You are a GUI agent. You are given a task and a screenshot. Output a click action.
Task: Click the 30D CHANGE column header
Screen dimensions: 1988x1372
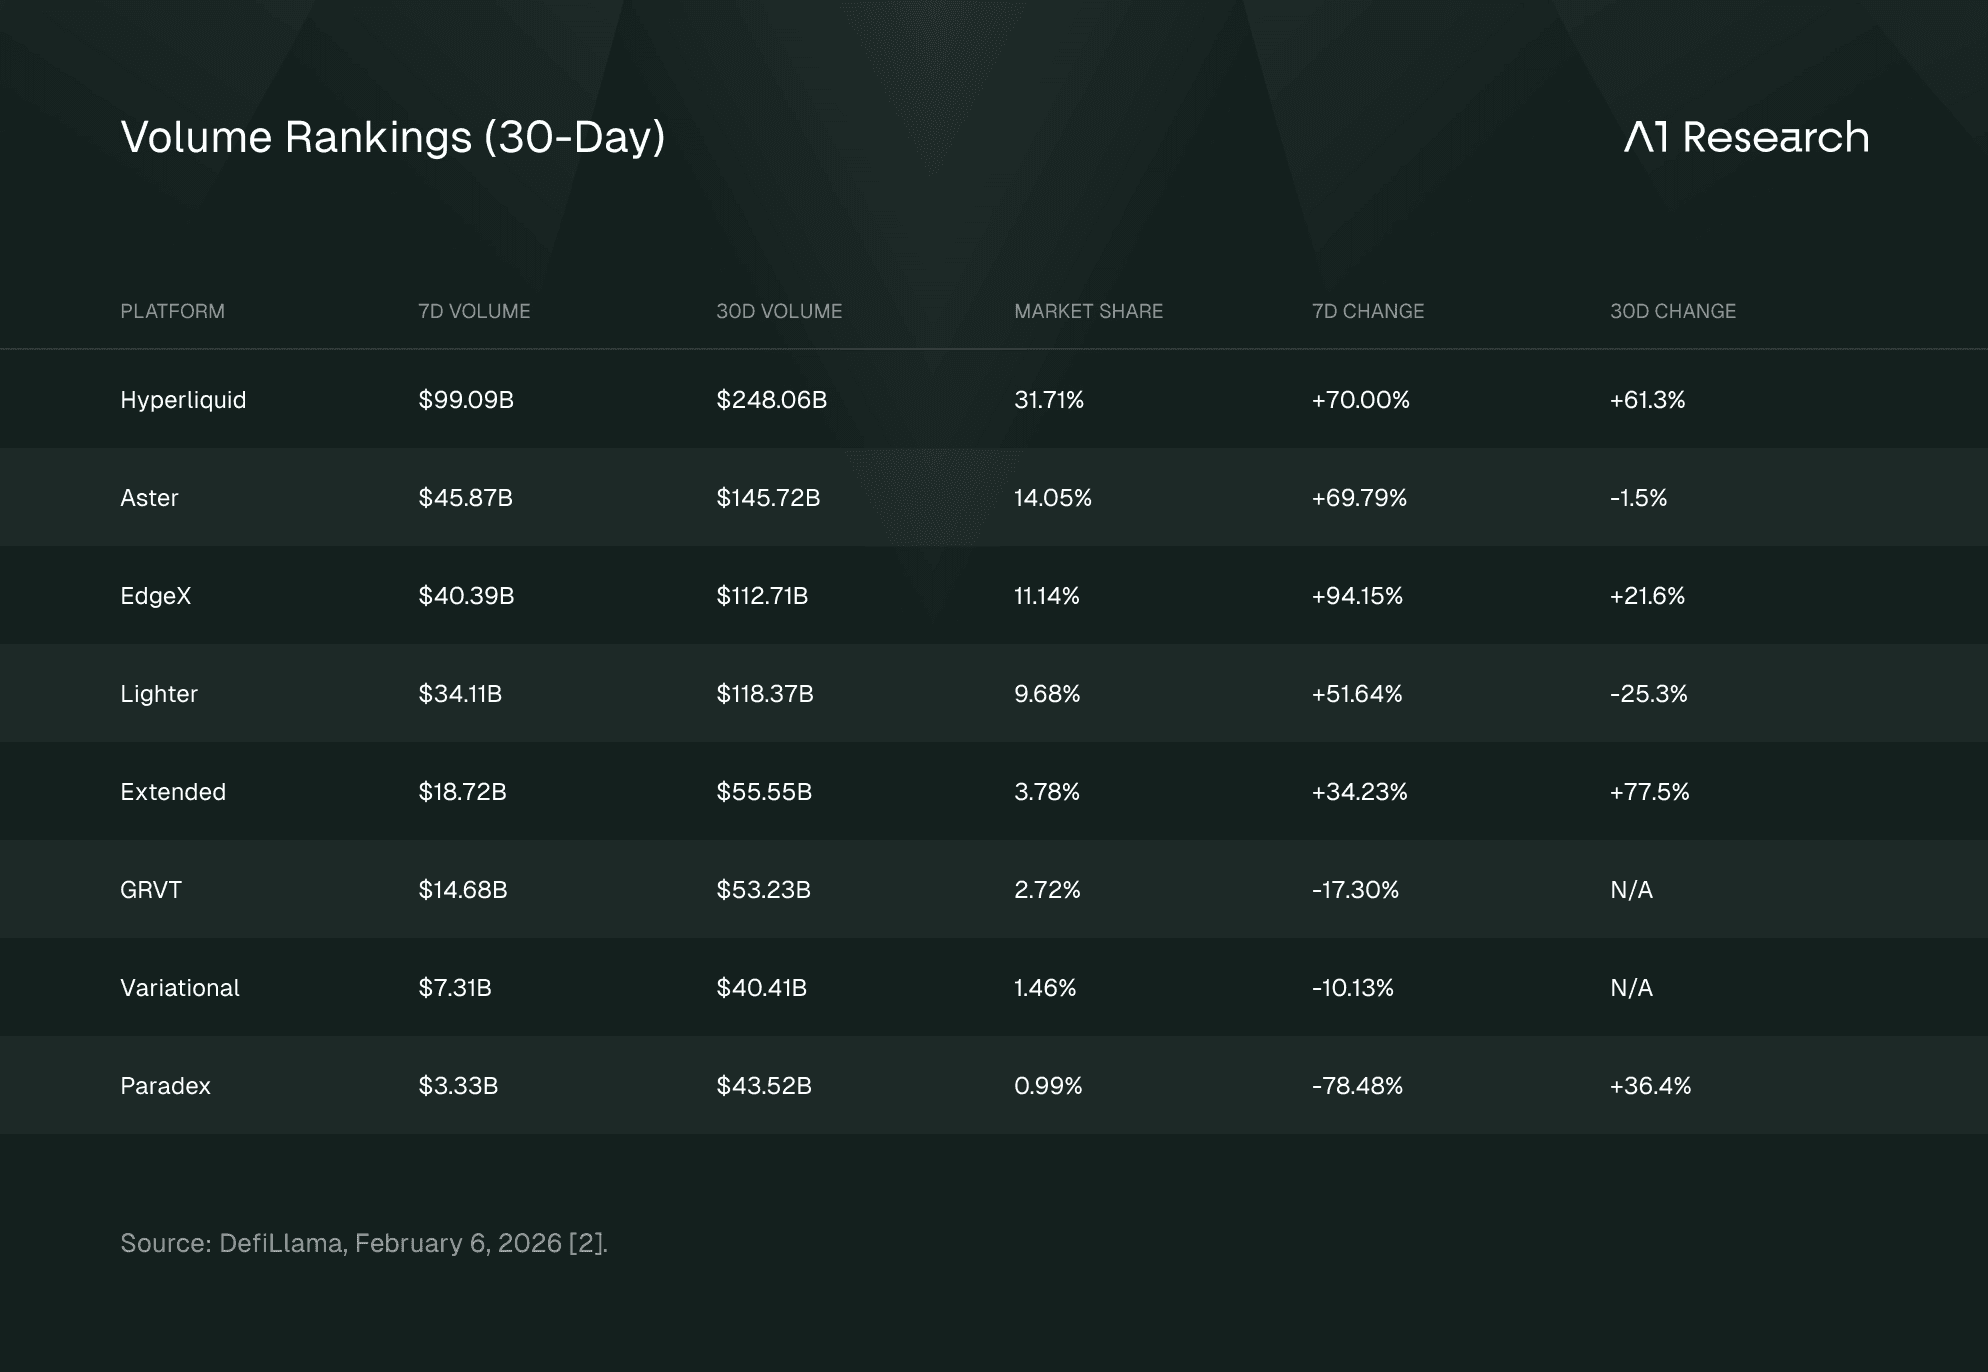(x=1672, y=311)
